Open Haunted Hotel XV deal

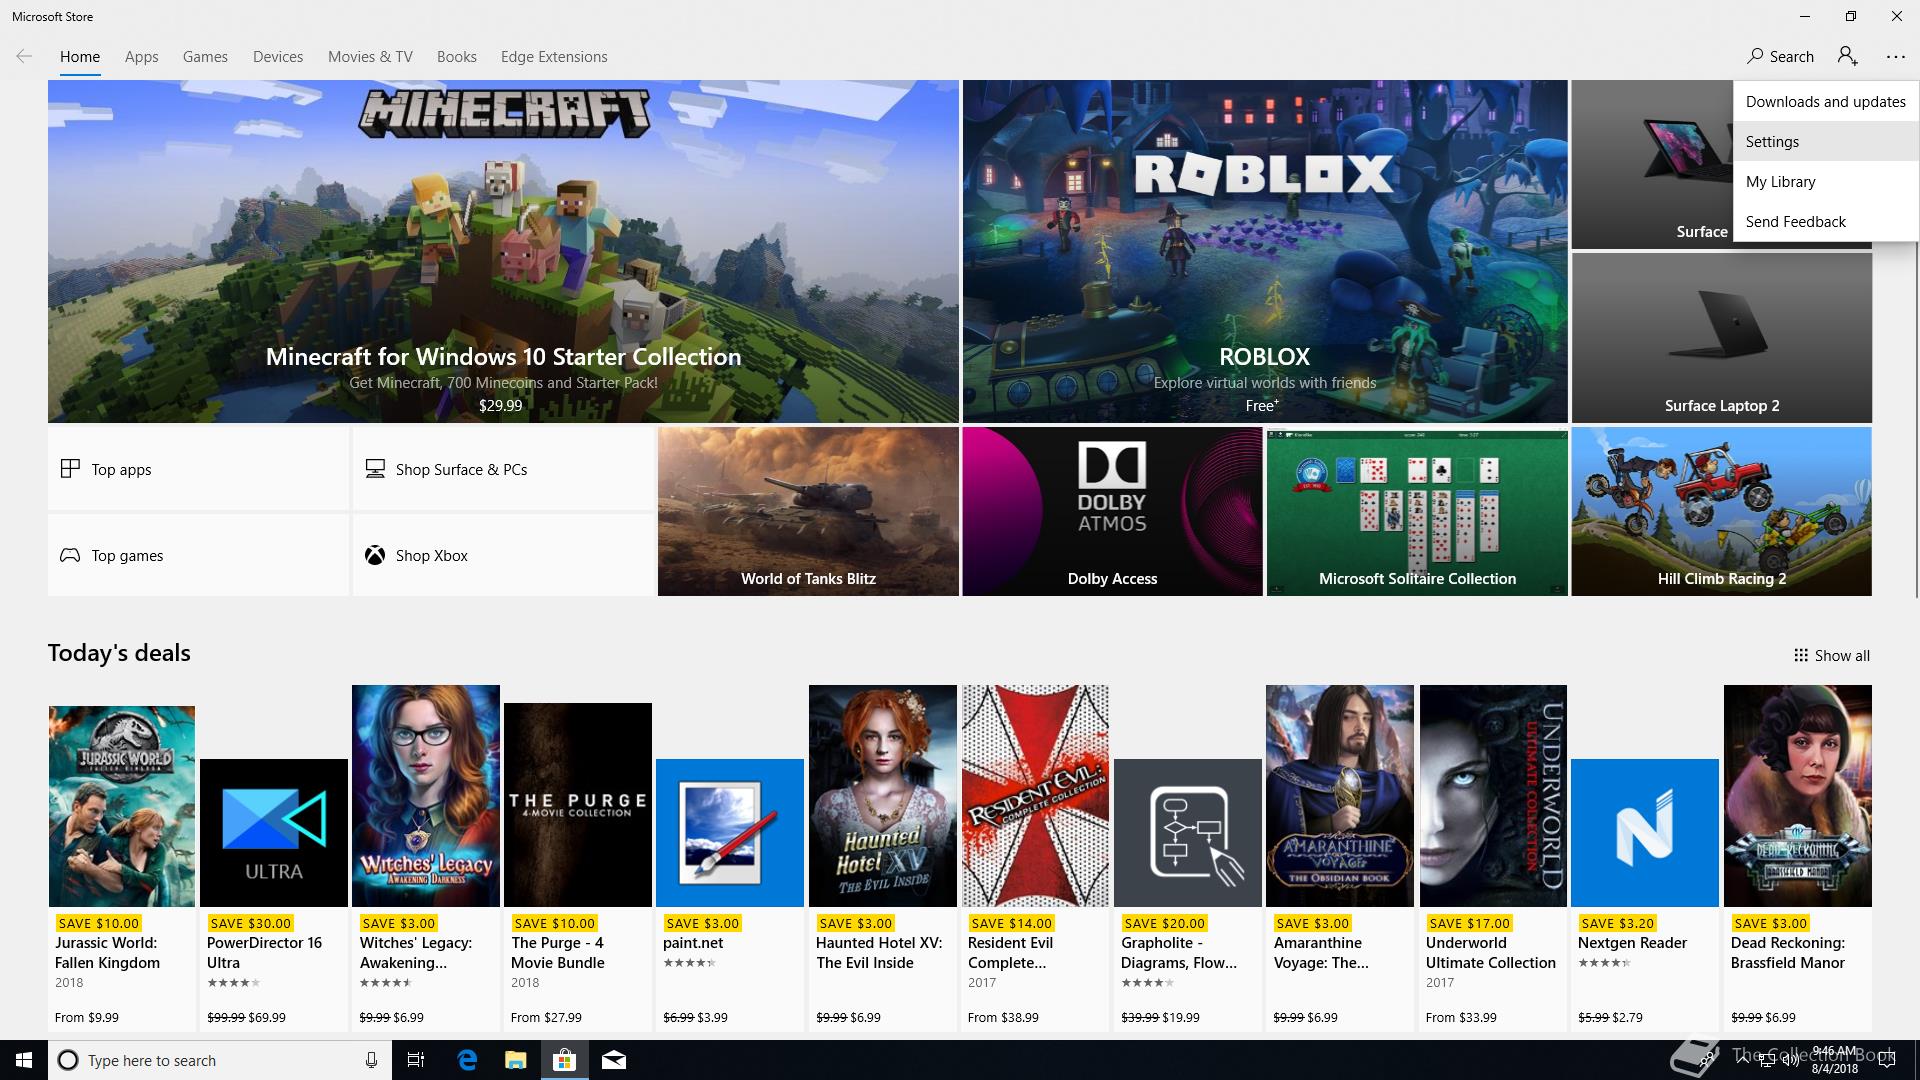pyautogui.click(x=883, y=858)
